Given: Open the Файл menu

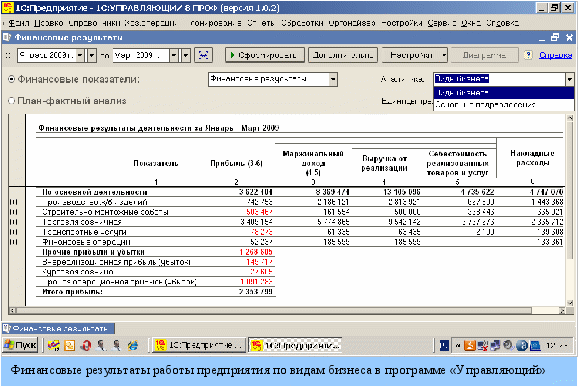Looking at the screenshot, I should tap(18, 23).
